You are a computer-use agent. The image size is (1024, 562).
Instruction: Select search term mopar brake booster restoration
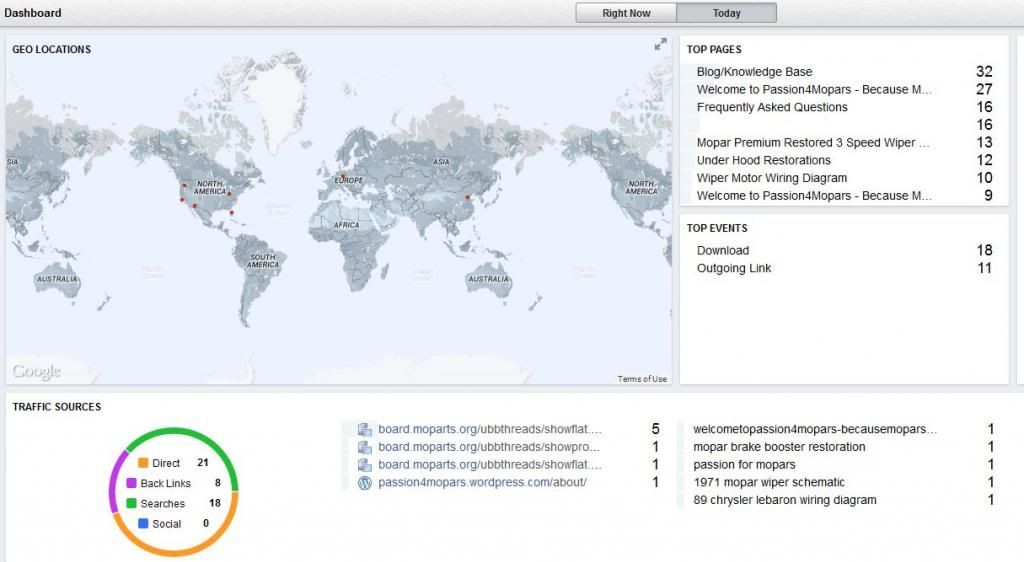point(779,447)
